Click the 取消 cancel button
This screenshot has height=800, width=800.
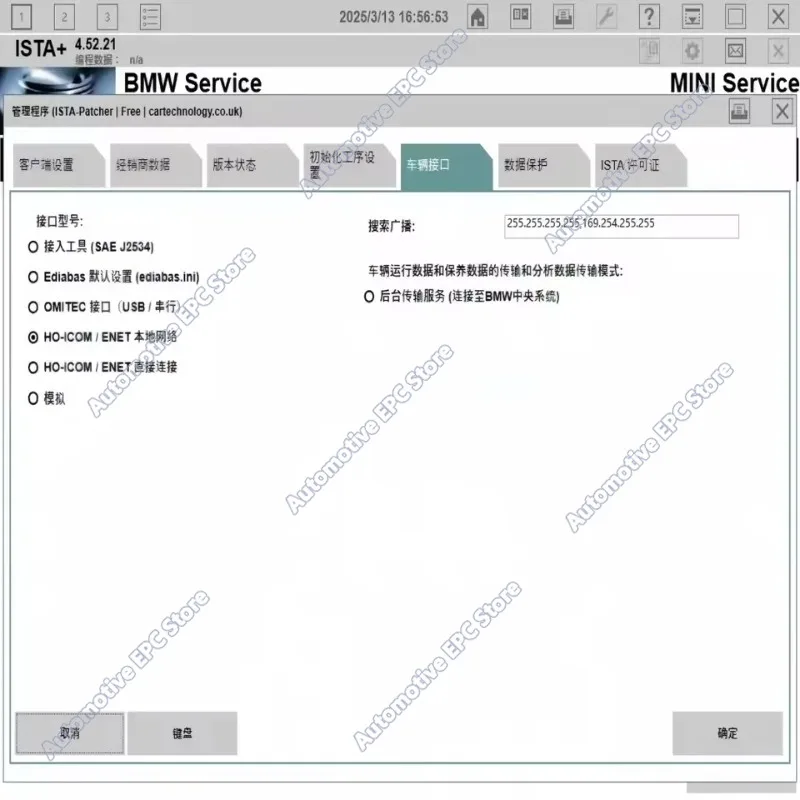(70, 733)
